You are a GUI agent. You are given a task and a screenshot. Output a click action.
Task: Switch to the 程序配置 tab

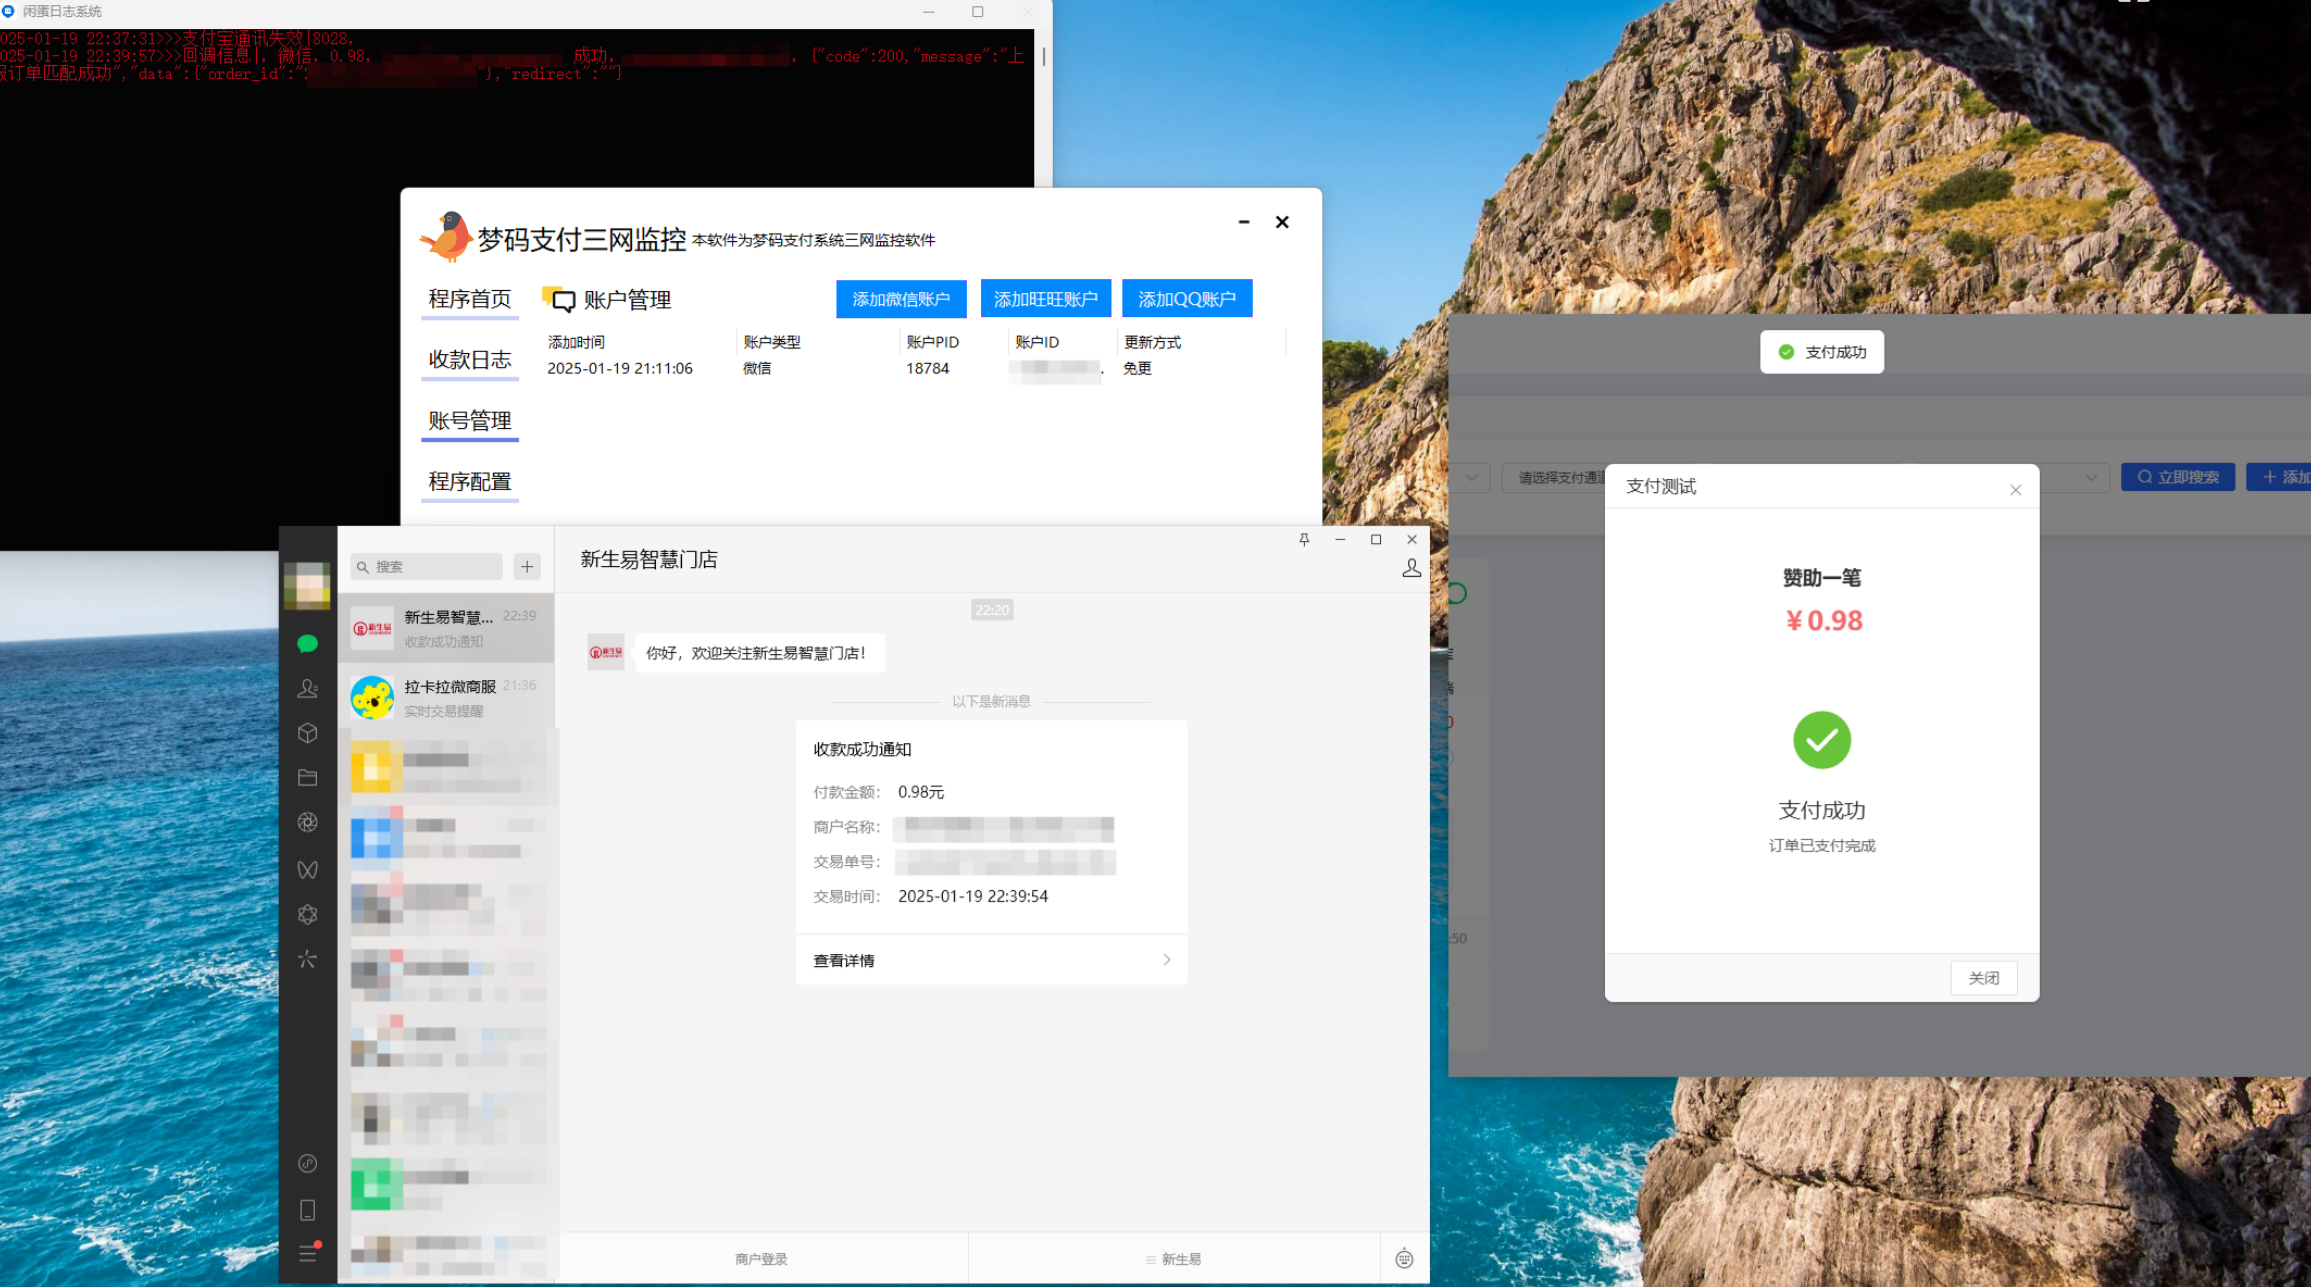tap(470, 482)
